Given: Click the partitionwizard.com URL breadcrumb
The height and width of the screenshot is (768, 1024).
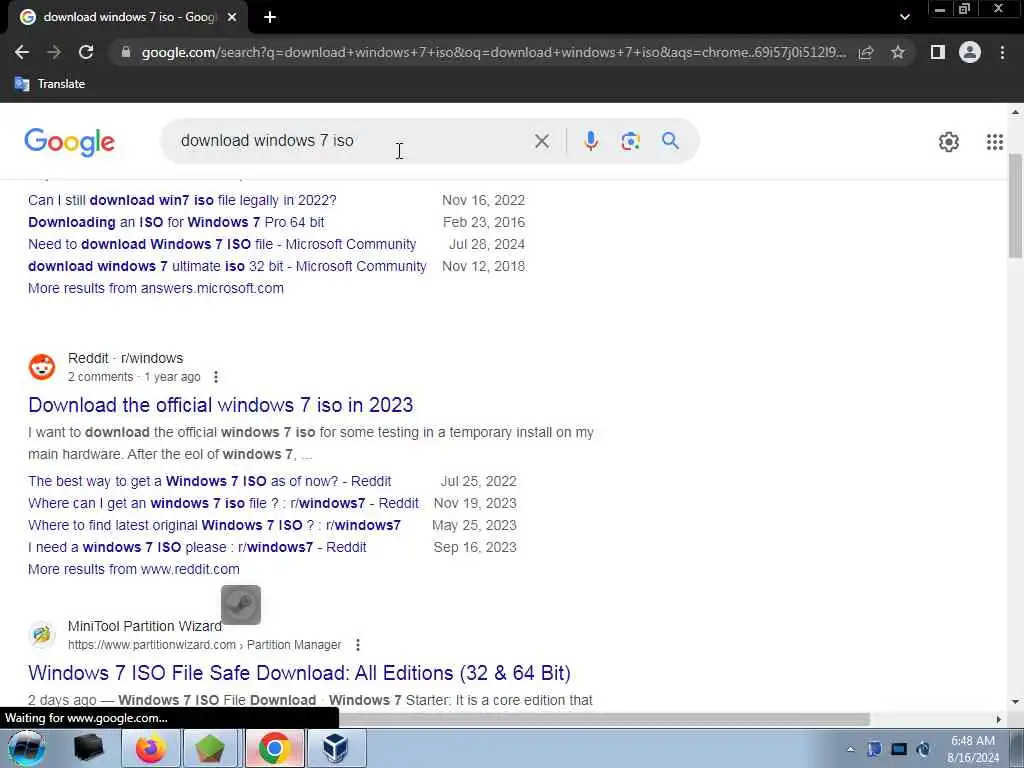Looking at the screenshot, I should tap(204, 645).
